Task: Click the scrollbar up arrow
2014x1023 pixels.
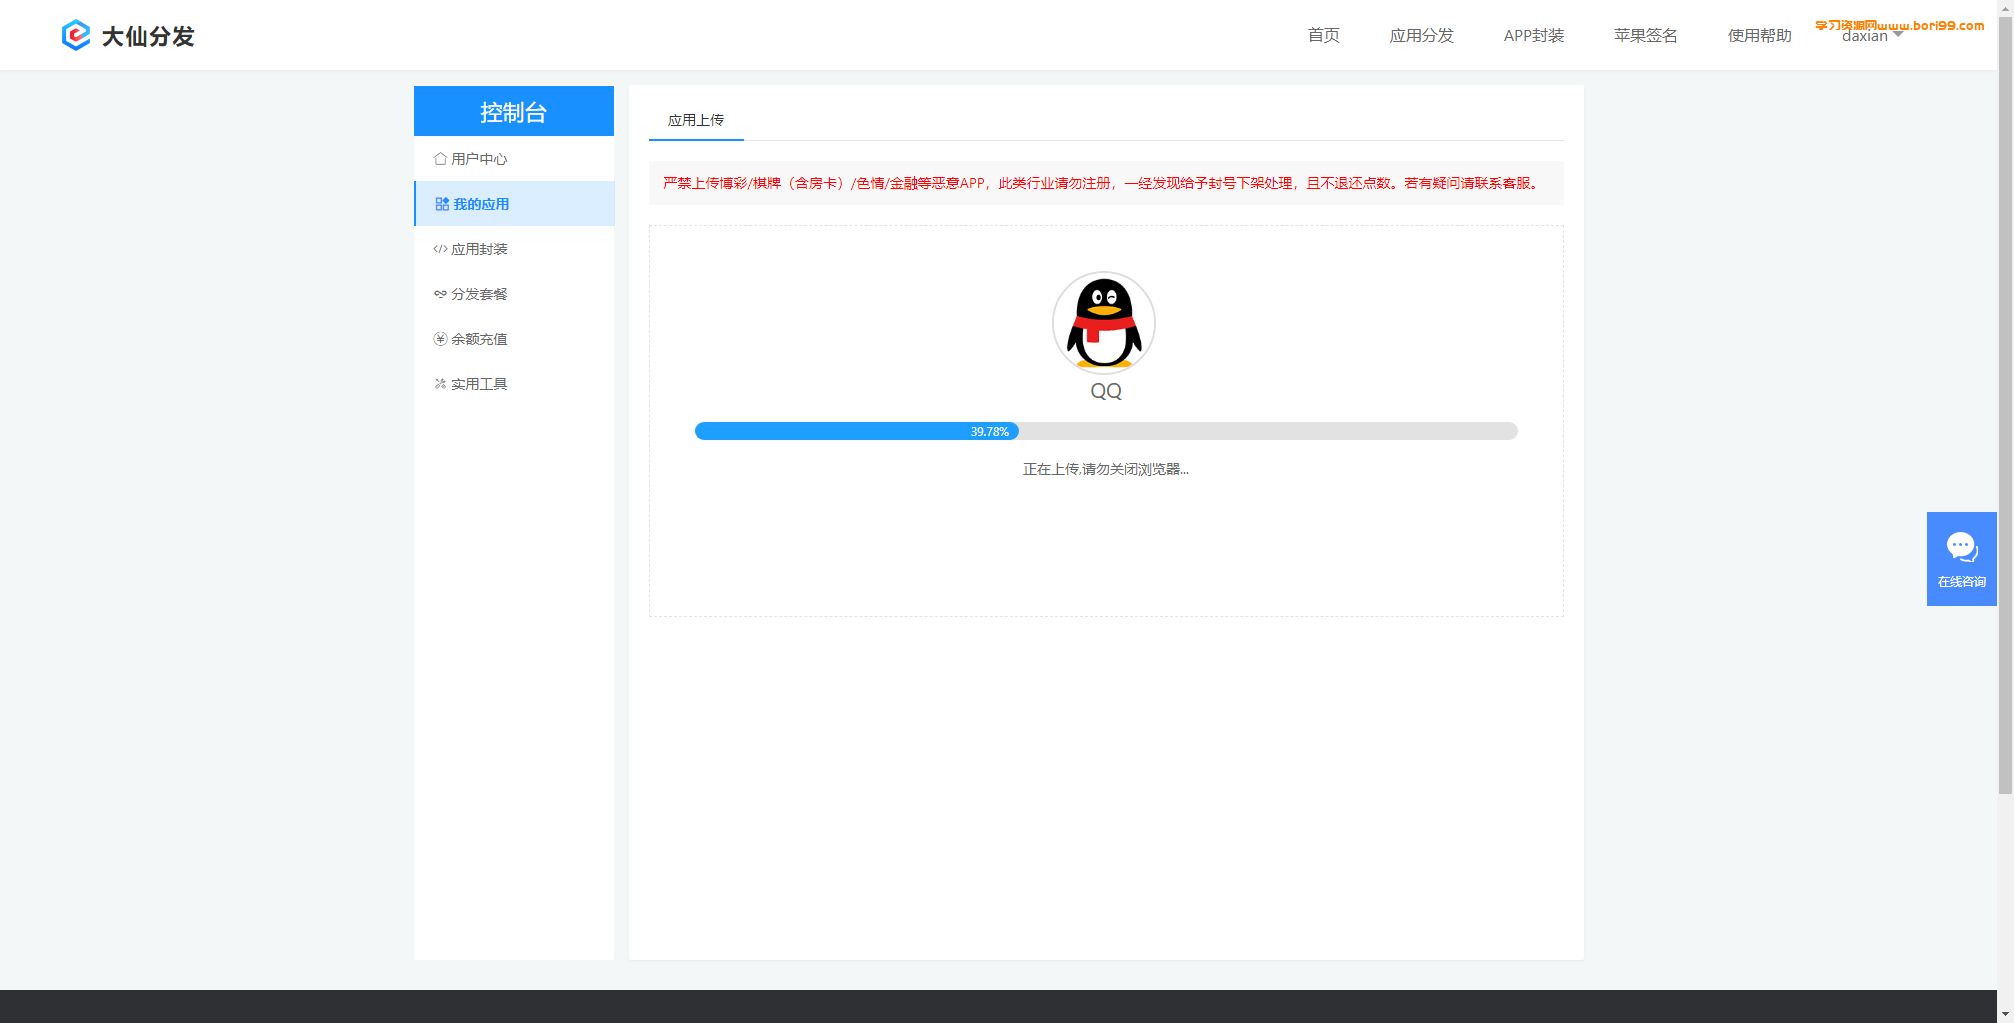Action: 2005,8
